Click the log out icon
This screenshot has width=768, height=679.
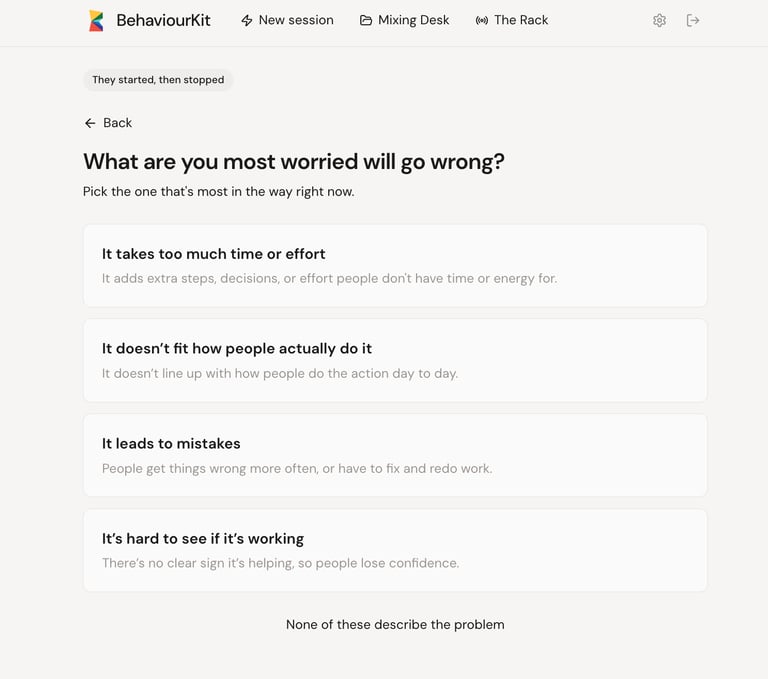(x=693, y=20)
